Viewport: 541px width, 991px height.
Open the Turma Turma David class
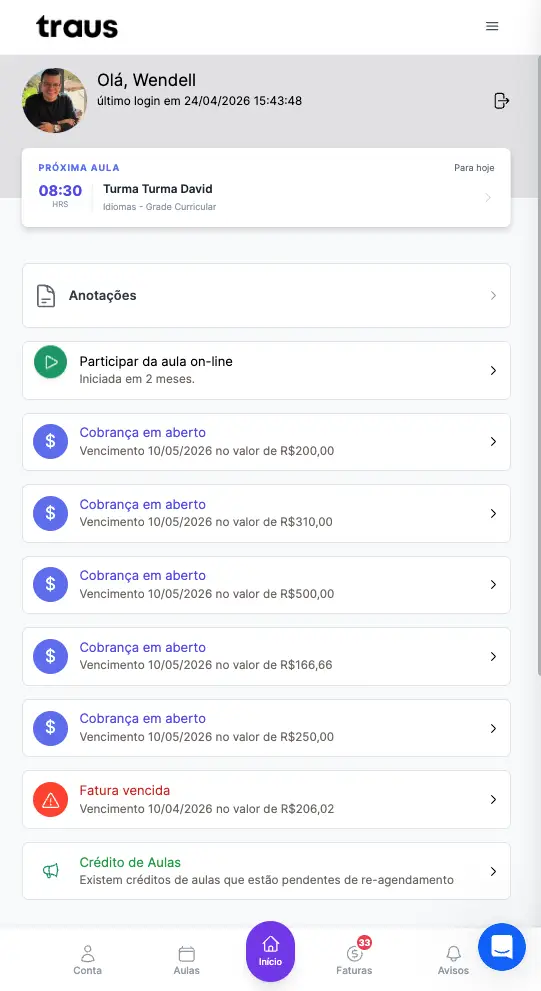point(157,189)
